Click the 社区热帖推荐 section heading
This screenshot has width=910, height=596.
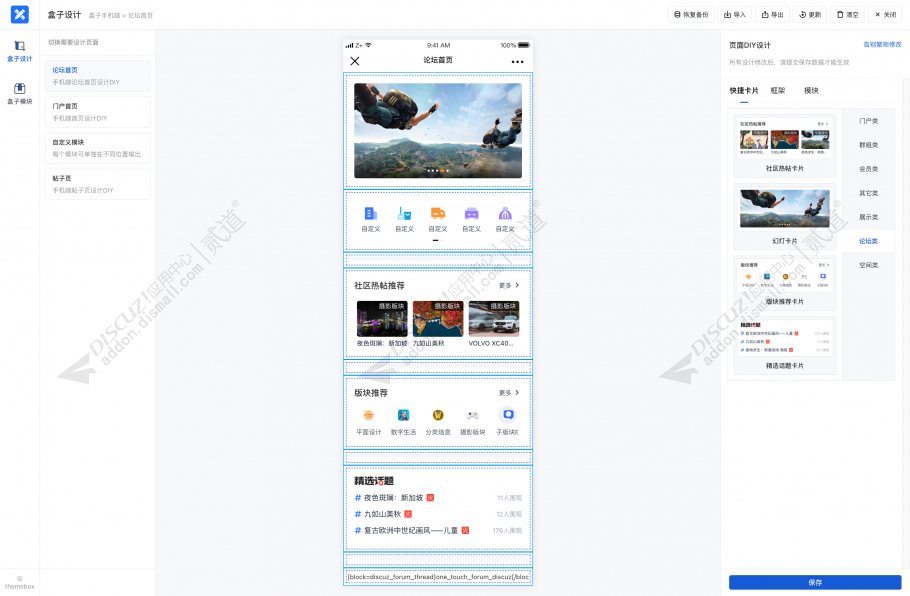point(379,286)
